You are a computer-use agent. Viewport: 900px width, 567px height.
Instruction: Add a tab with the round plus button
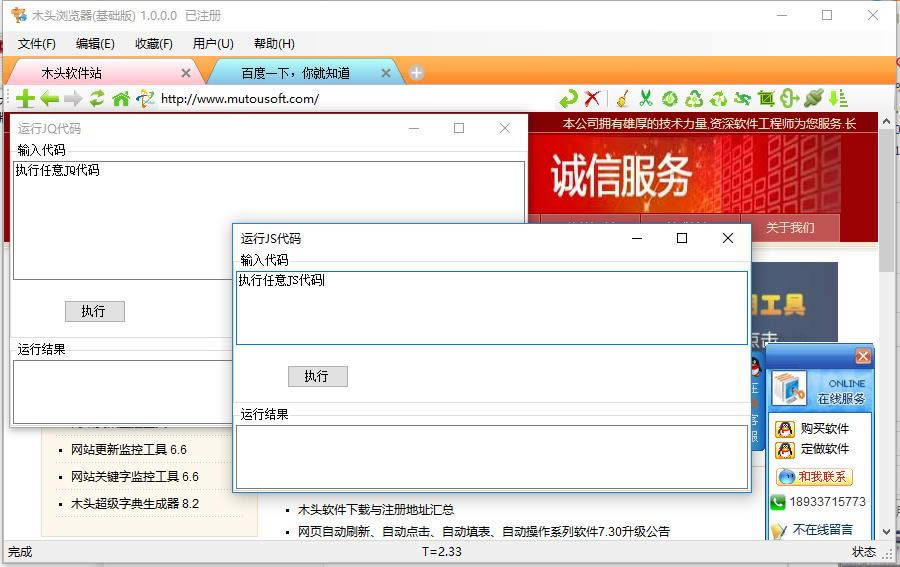(x=417, y=73)
